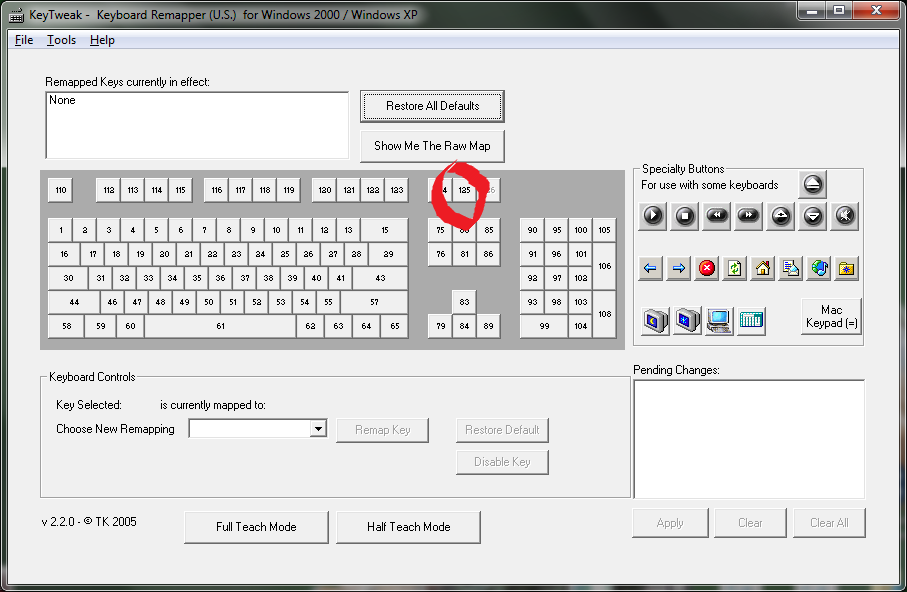Click the browser Refresh specialty button
Viewport: 907px width, 592px height.
pos(735,268)
